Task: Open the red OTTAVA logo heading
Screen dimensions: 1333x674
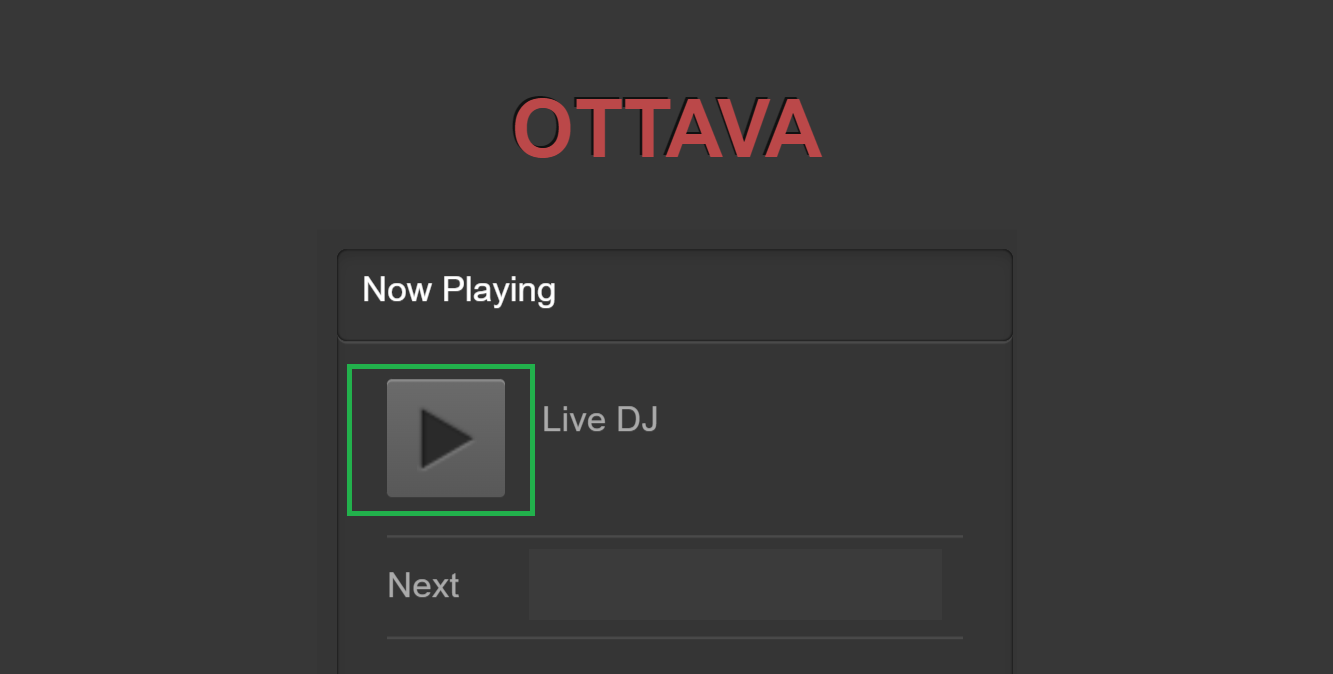Action: pos(666,130)
